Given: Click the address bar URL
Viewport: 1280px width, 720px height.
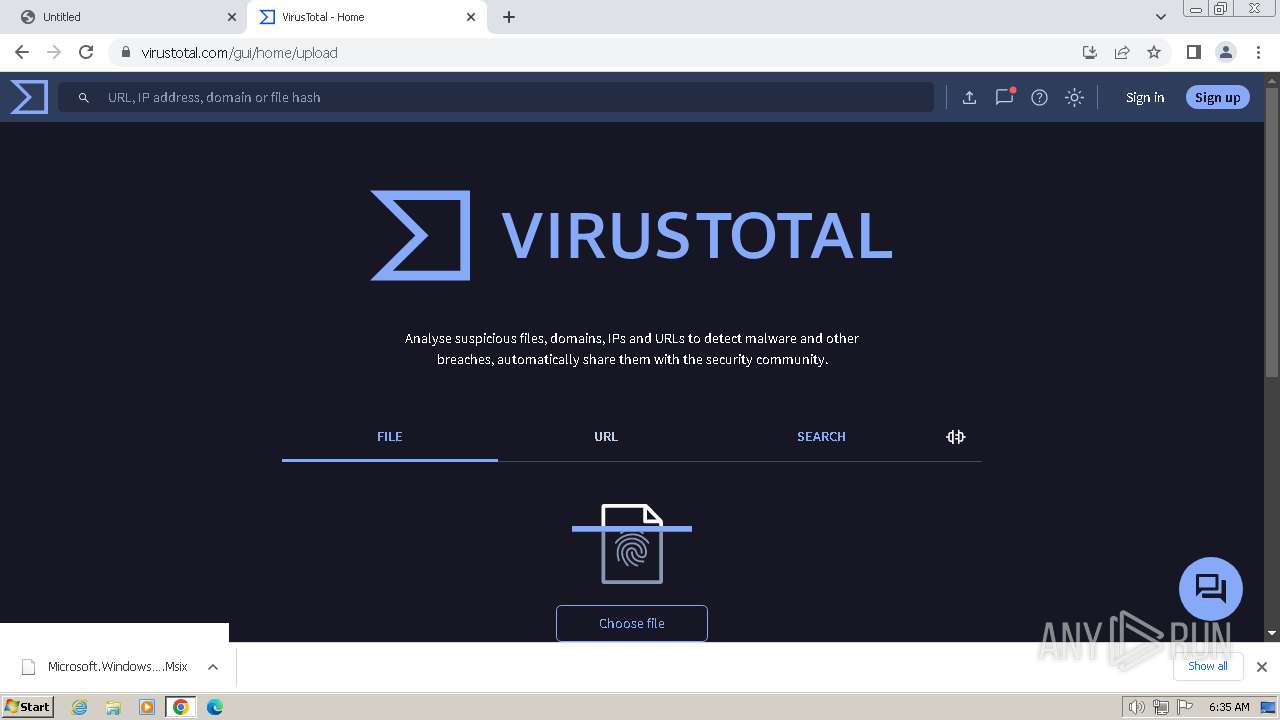Looking at the screenshot, I should click(x=239, y=53).
